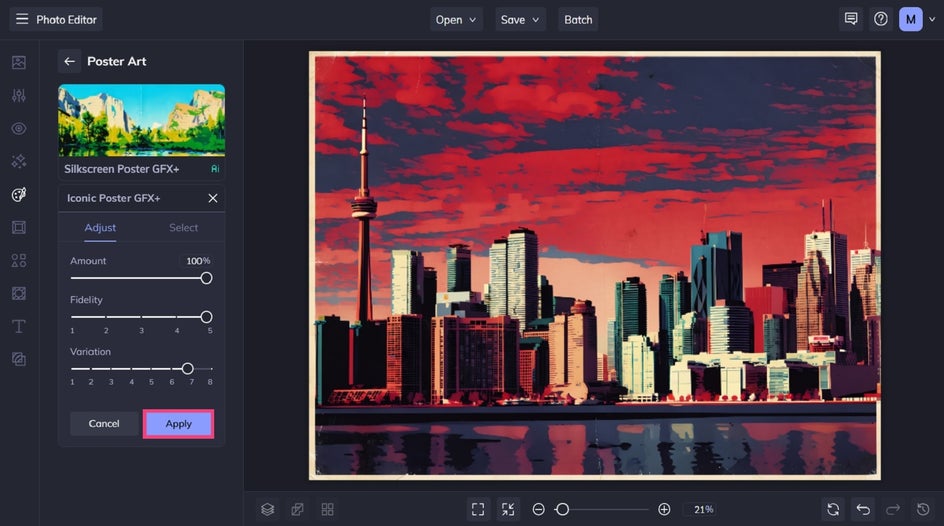
Task: Click the Photo Editor title text
Action: (66, 19)
